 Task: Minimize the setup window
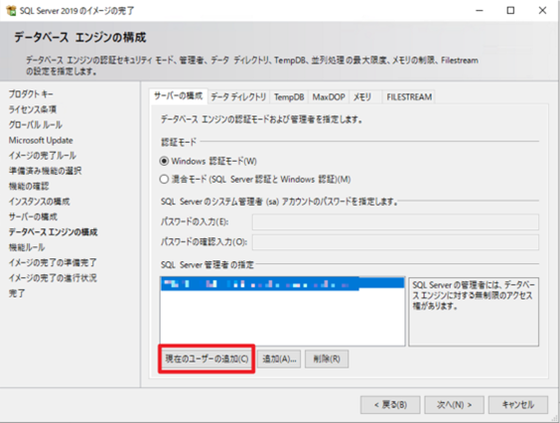pyautogui.click(x=479, y=11)
